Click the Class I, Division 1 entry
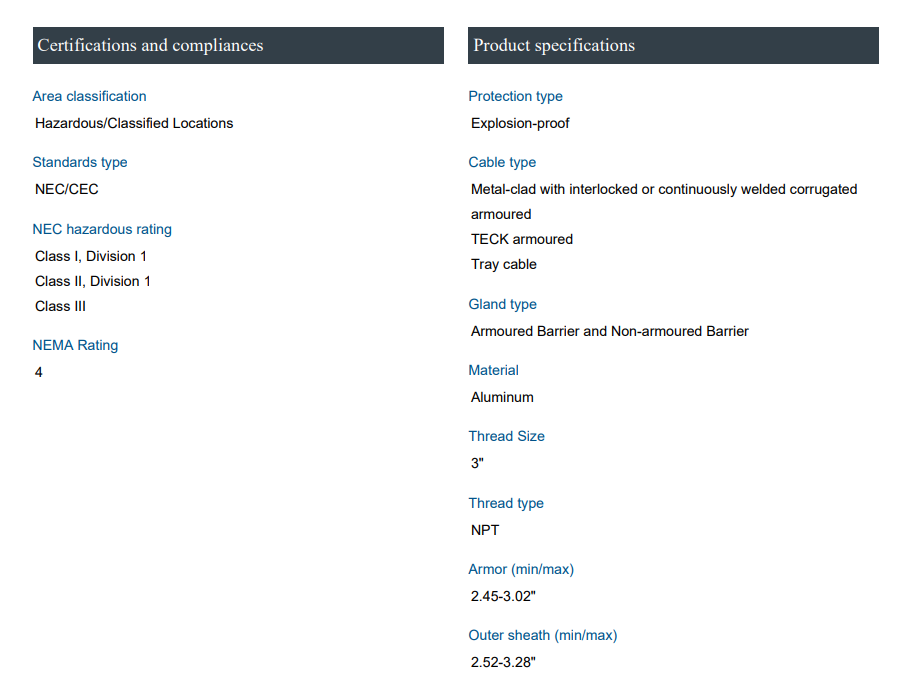This screenshot has width=910, height=683. [x=91, y=256]
